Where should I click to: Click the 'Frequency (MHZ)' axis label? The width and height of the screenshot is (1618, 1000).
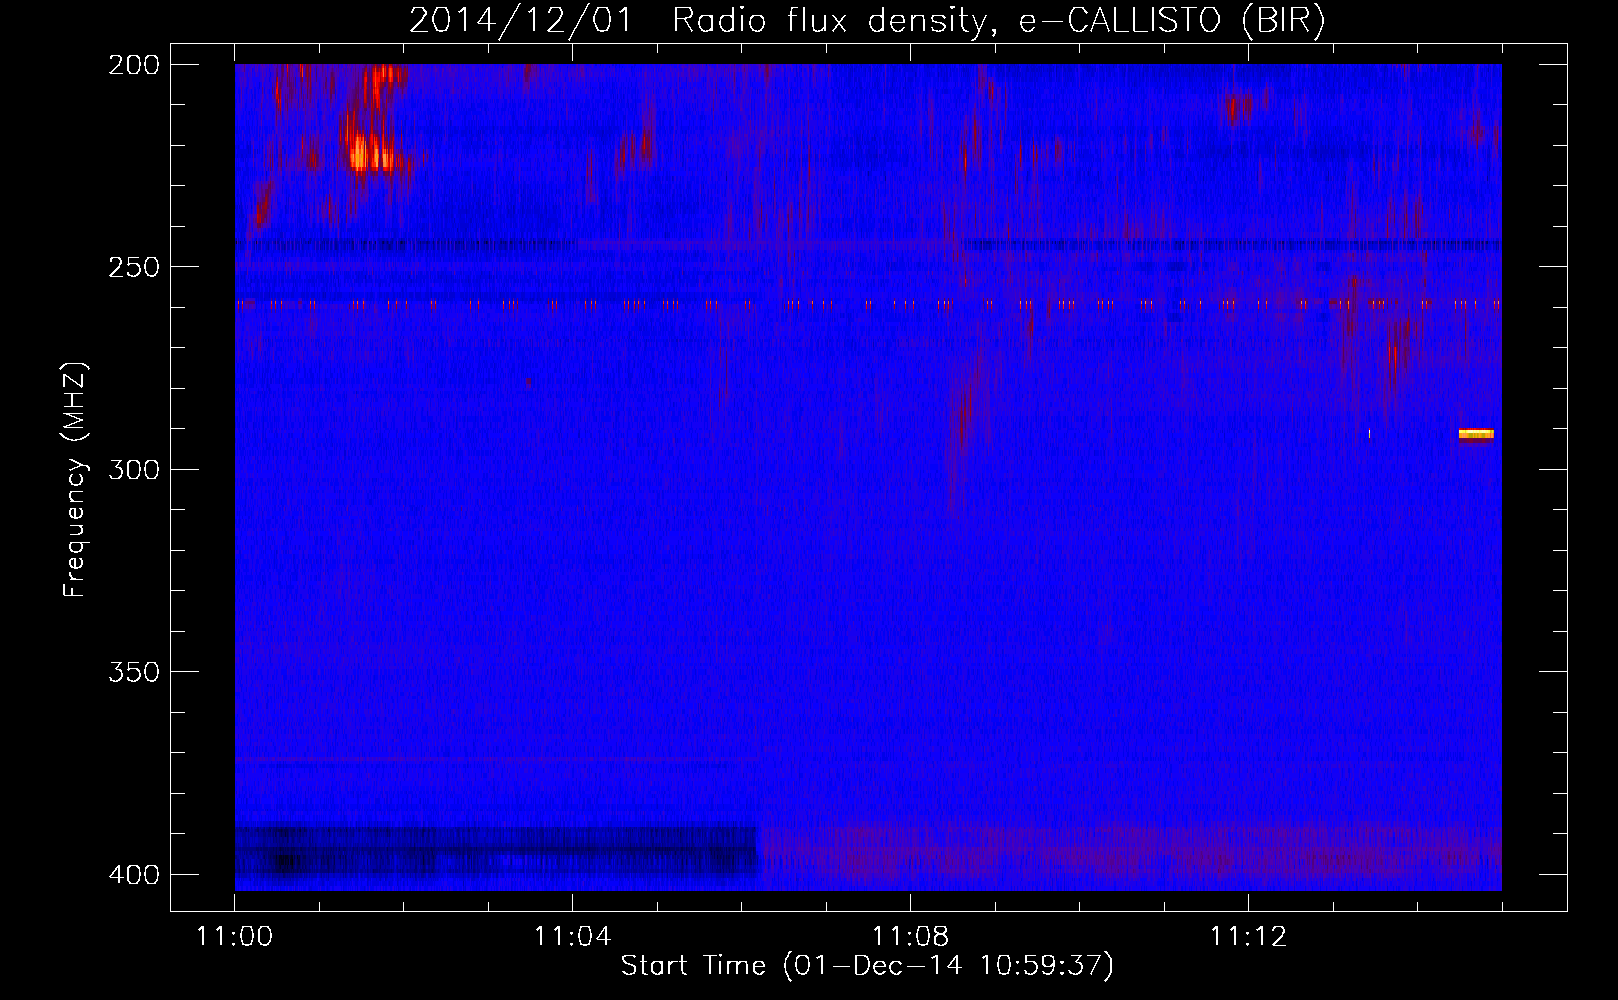76,479
